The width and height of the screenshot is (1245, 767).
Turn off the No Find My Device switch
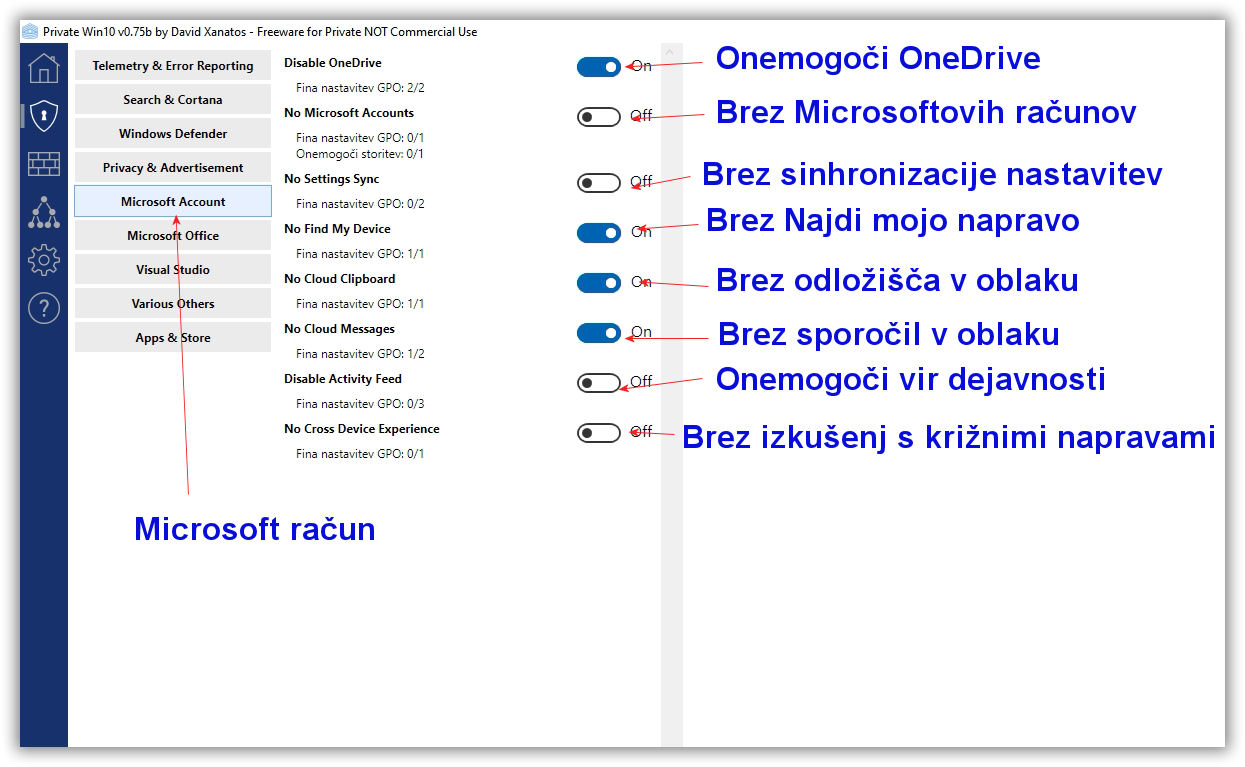click(599, 233)
